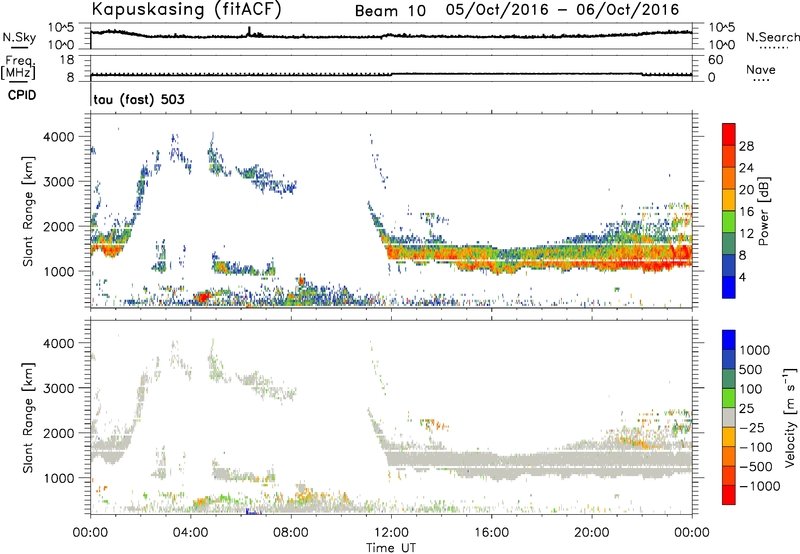The width and height of the screenshot is (800, 554).
Task: Click the gray -25 to 25 segment of Velocity bar
Action: pyautogui.click(x=729, y=418)
